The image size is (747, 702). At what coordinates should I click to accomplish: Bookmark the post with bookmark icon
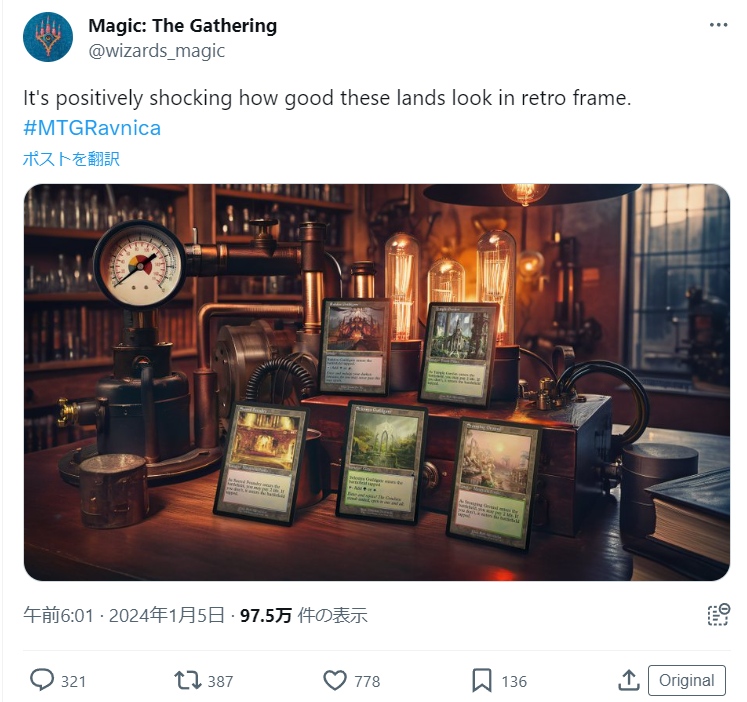coord(482,680)
